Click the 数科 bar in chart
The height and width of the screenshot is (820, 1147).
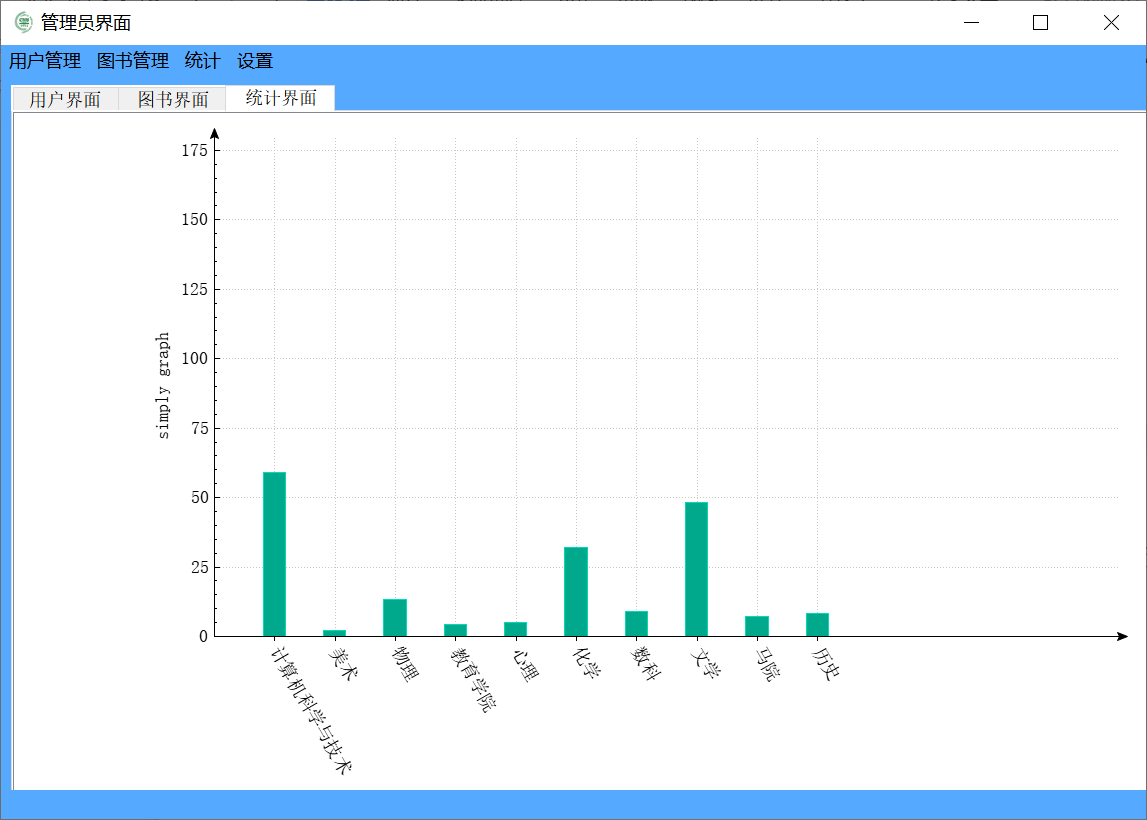coord(636,624)
